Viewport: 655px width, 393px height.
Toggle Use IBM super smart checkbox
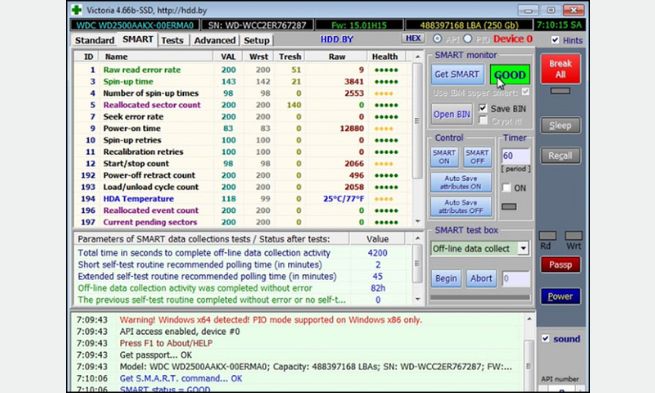525,92
